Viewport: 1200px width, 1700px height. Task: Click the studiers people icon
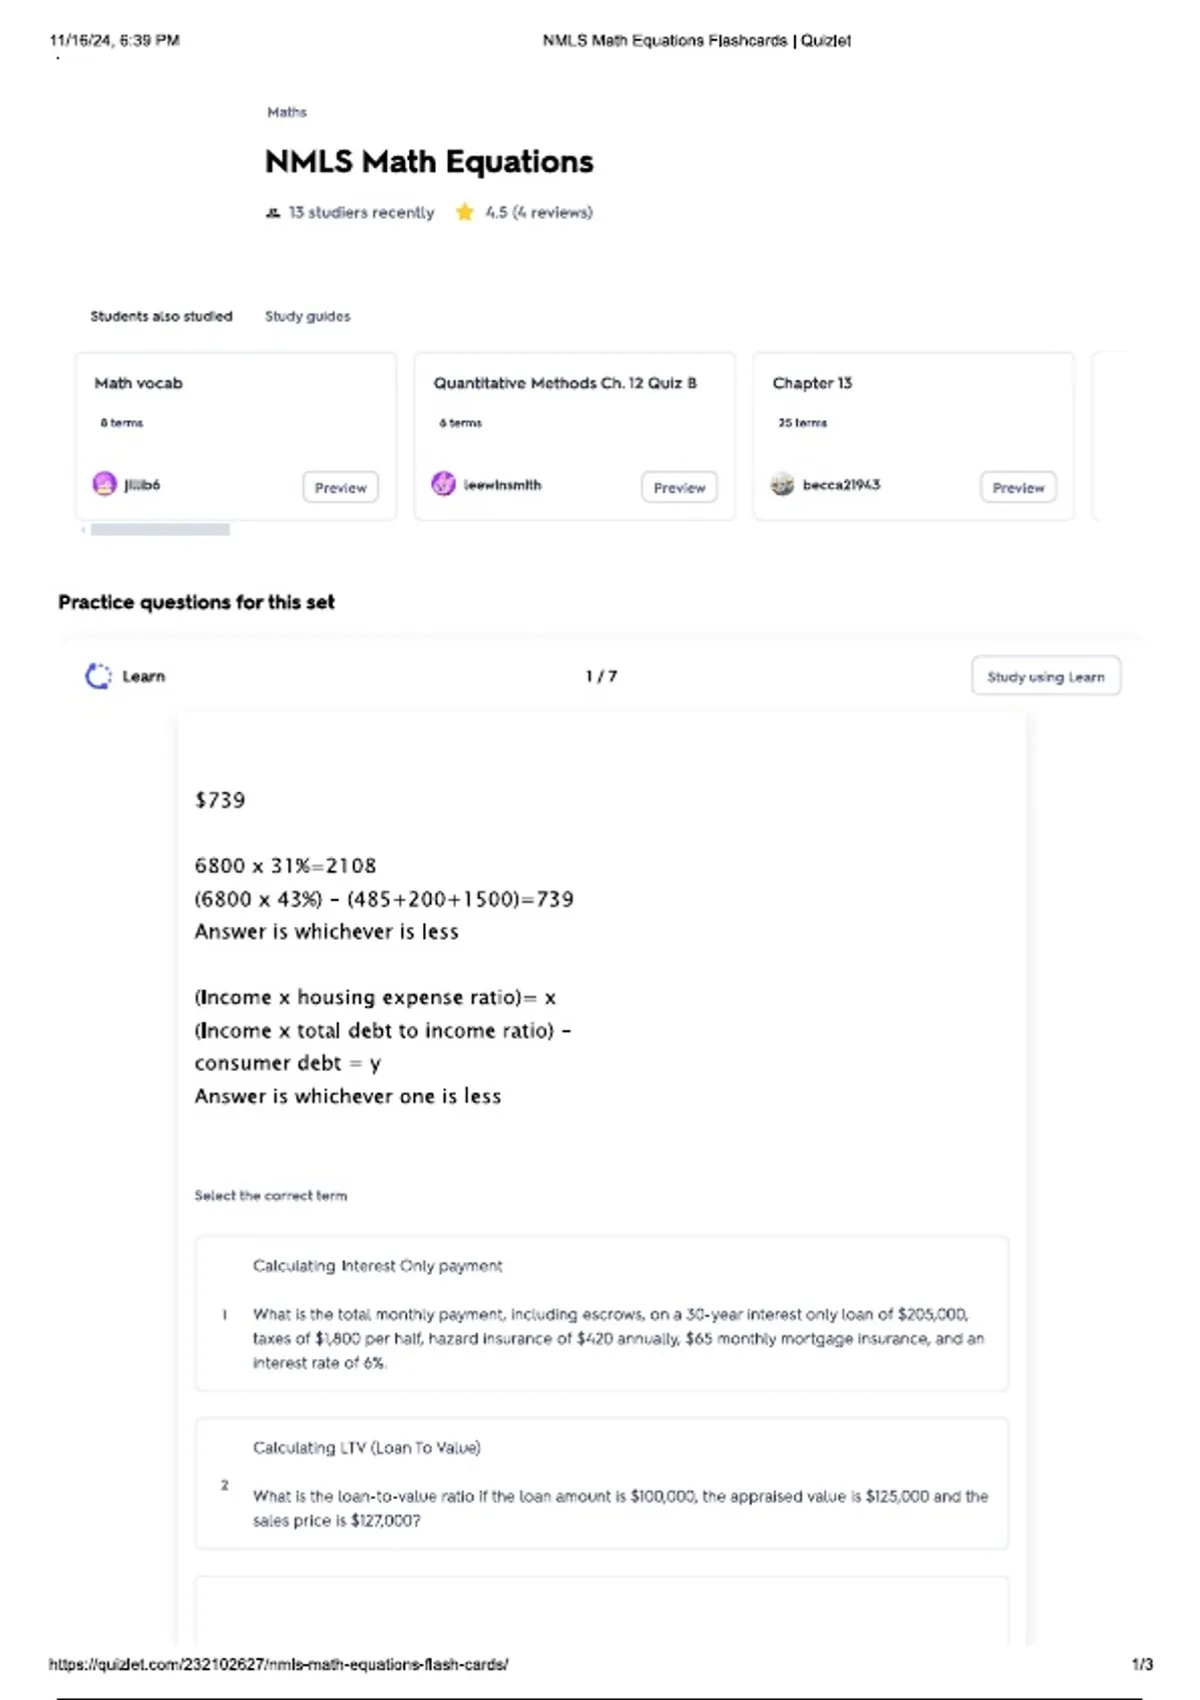pos(273,213)
